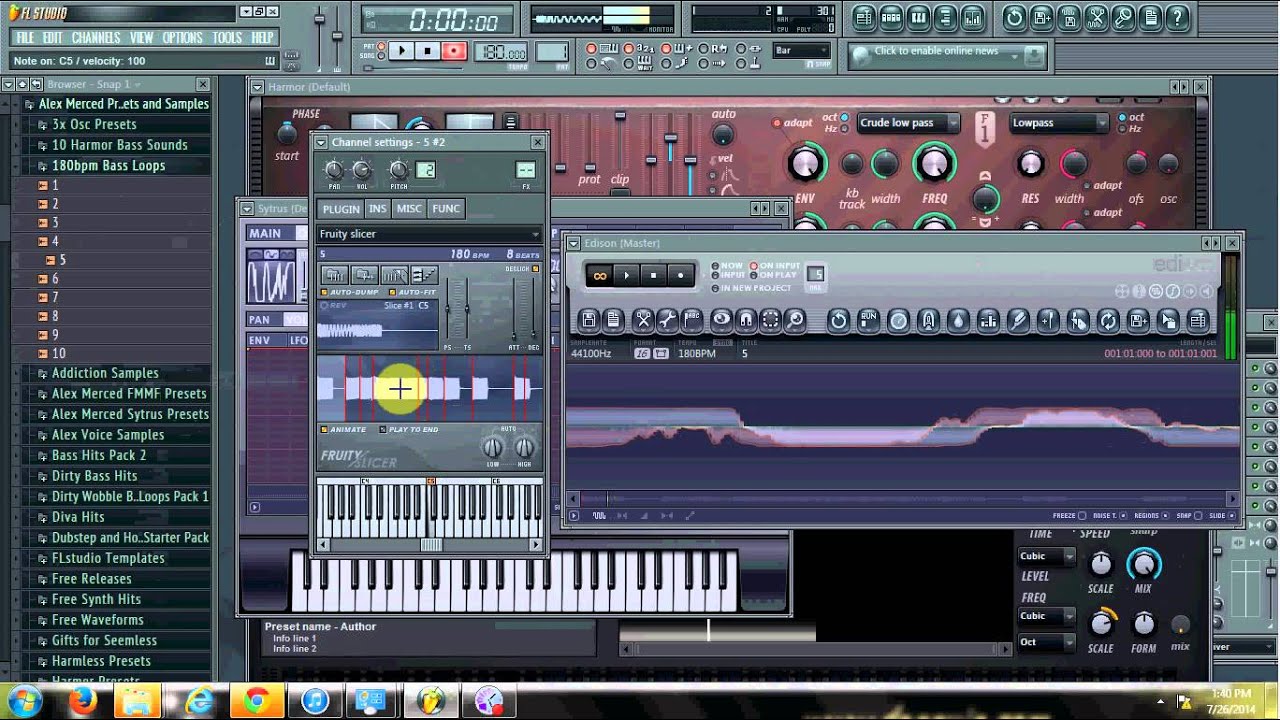This screenshot has height=720, width=1280.
Task: Toggle Animate option in Fruity Slicer
Action: pos(342,429)
